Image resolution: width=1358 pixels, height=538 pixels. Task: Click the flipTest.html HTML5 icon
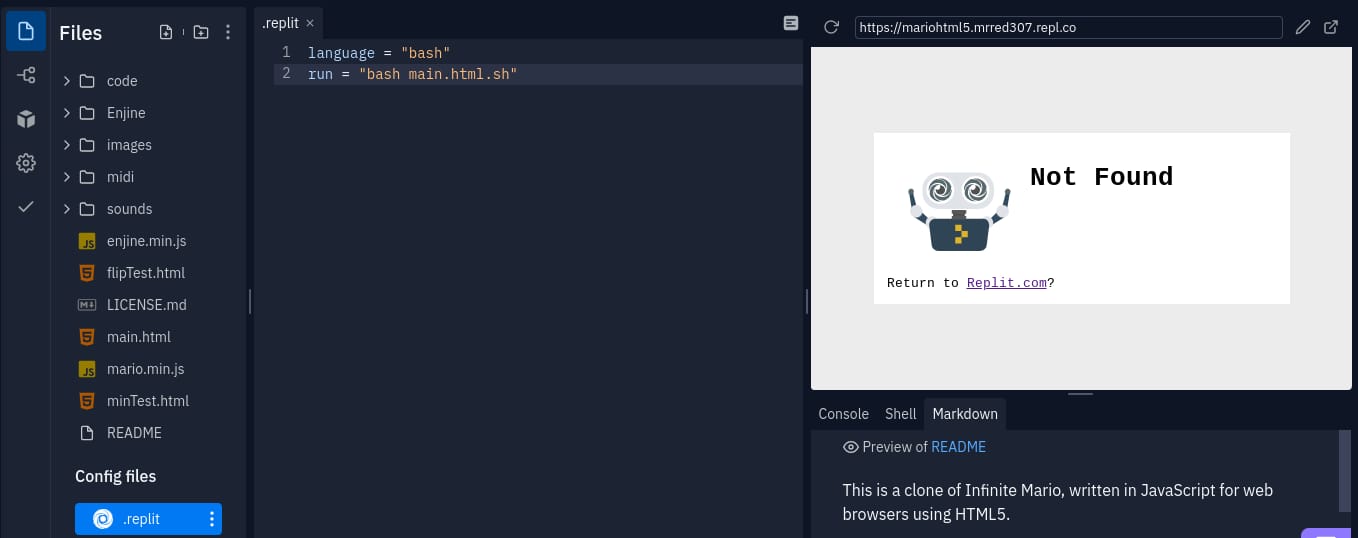coord(87,273)
